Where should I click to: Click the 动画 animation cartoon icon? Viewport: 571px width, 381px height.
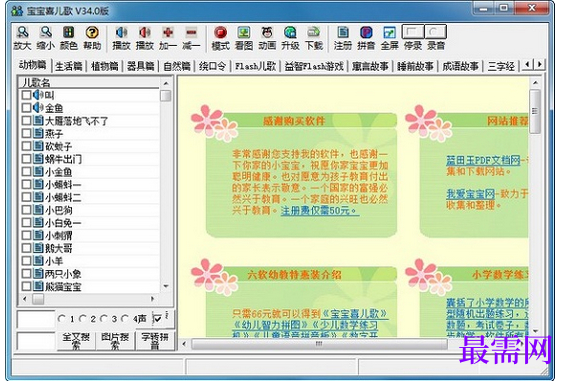[267, 33]
